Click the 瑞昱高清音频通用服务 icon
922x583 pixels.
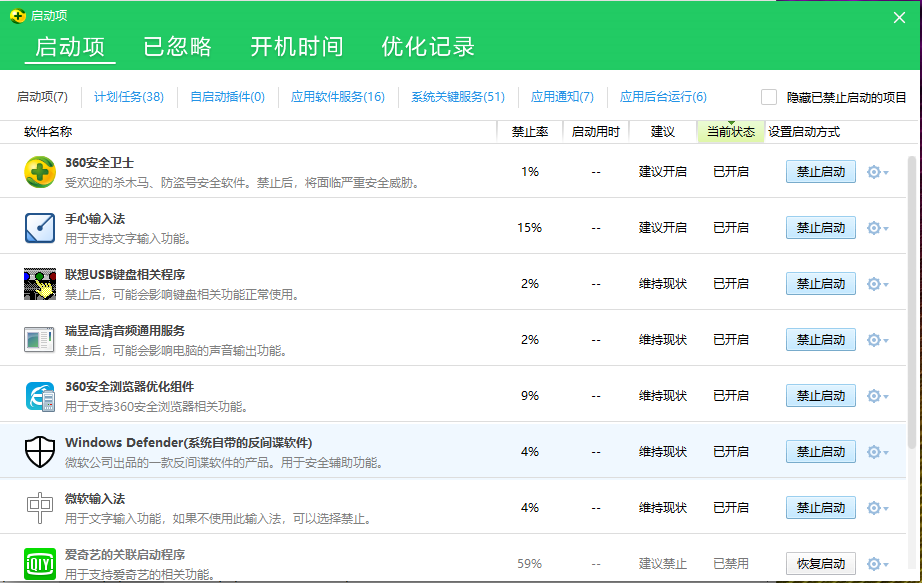[x=39, y=339]
